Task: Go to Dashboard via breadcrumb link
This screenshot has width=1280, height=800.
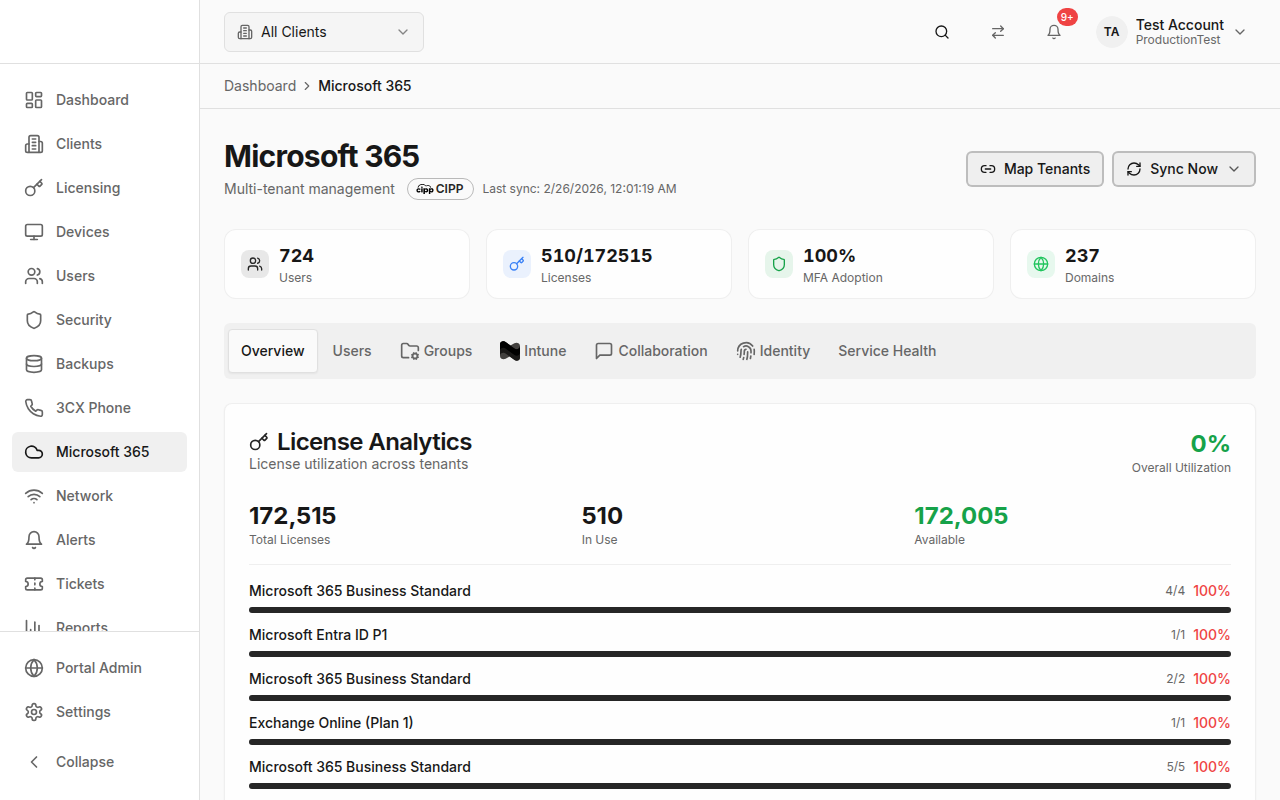Action: (x=260, y=86)
